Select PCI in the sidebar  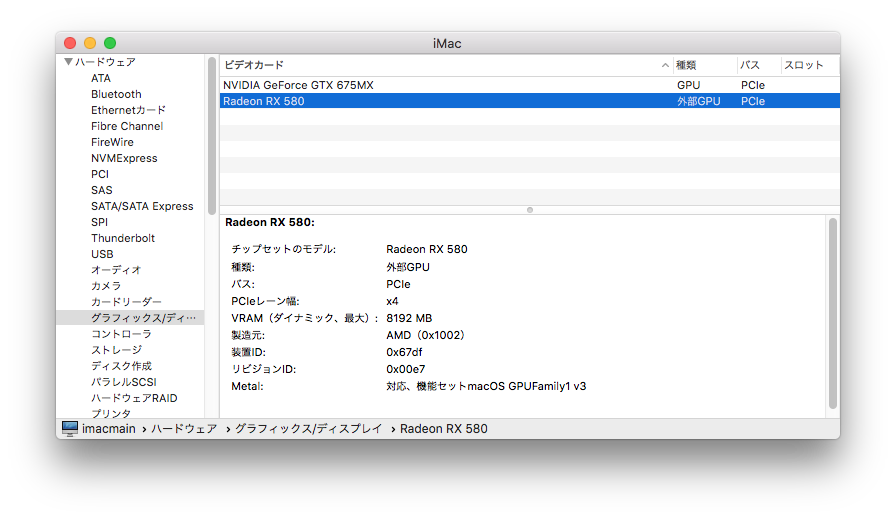99,174
